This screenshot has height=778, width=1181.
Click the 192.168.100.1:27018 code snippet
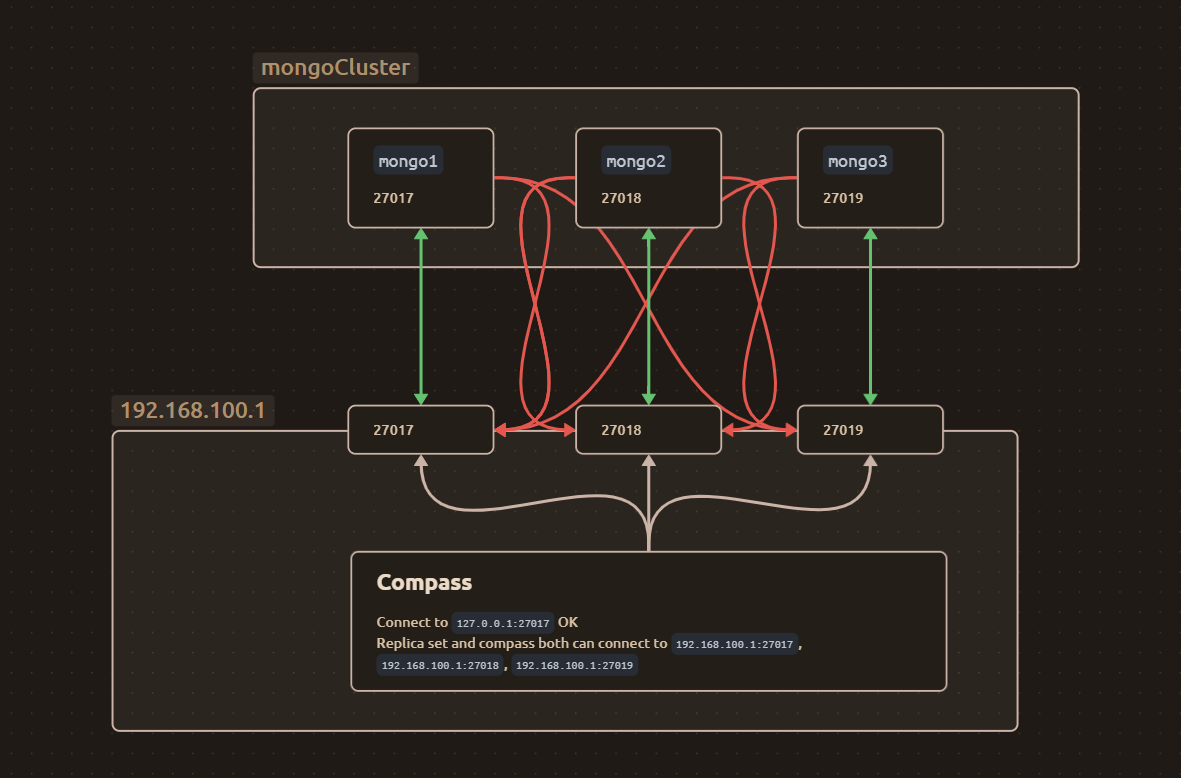tap(440, 665)
